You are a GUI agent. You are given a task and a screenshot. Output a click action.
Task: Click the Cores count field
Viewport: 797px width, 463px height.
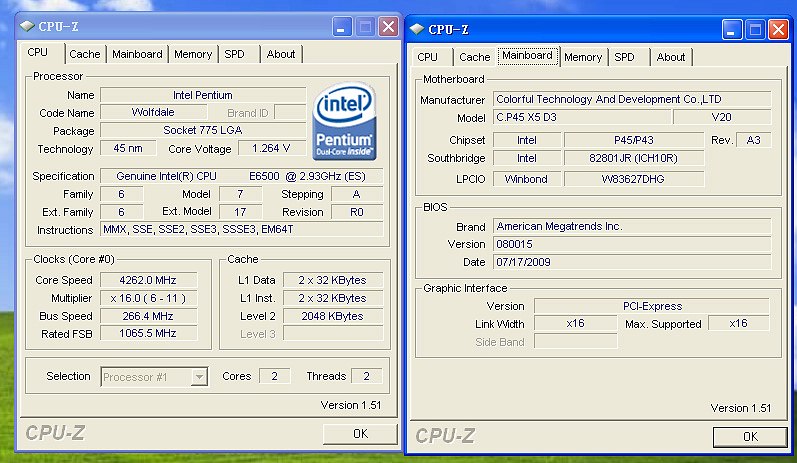(274, 376)
